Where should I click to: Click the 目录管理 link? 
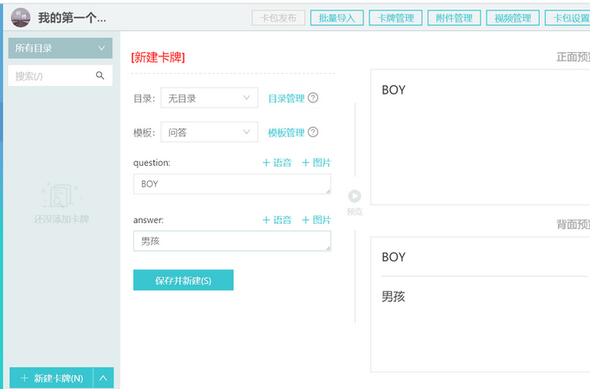[x=286, y=98]
